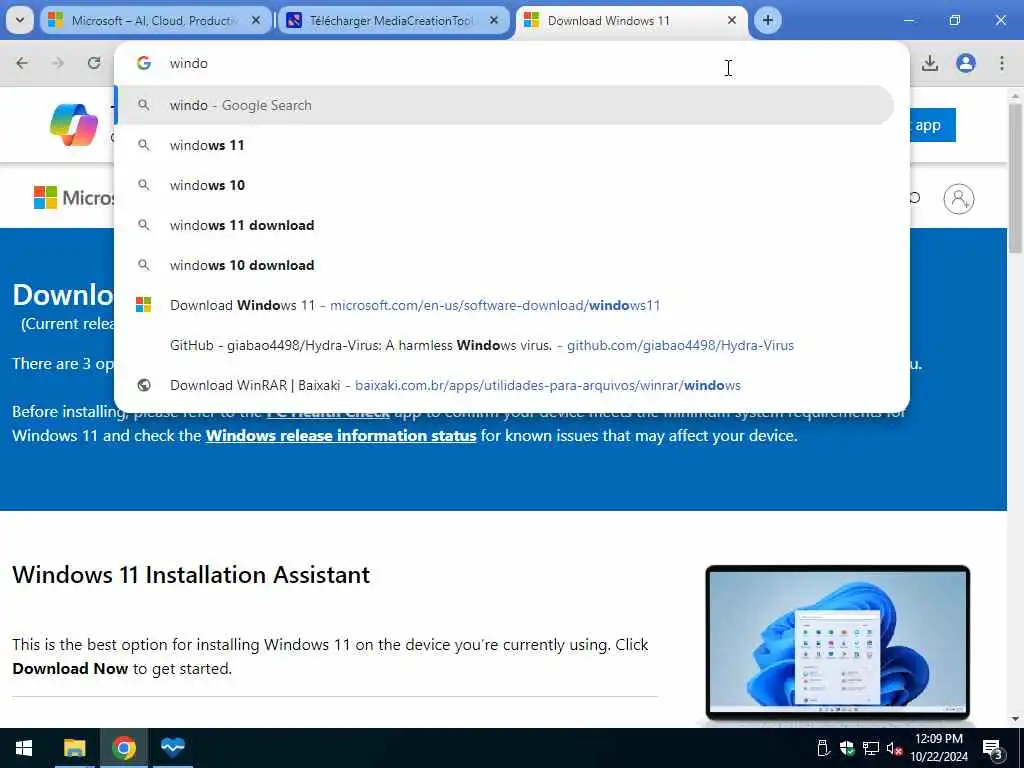Click 'Windows 11 Installation Assistant' heading

click(x=191, y=575)
